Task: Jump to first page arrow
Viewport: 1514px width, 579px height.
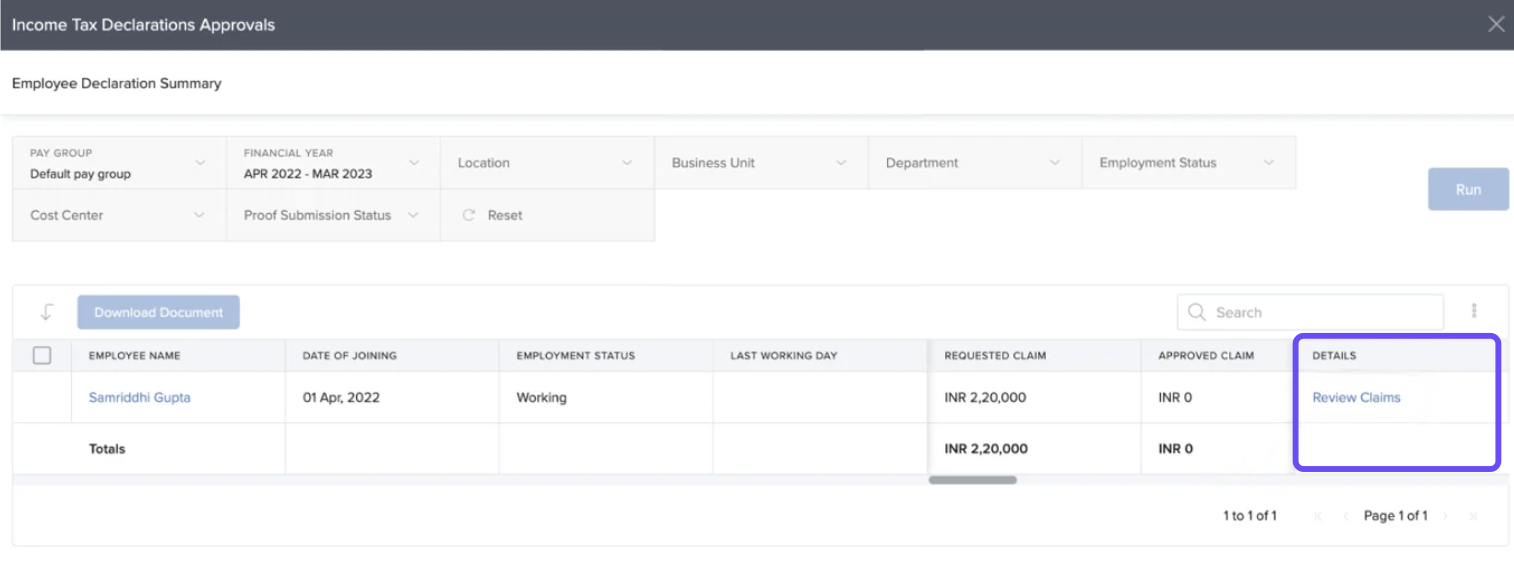Action: tap(1318, 516)
